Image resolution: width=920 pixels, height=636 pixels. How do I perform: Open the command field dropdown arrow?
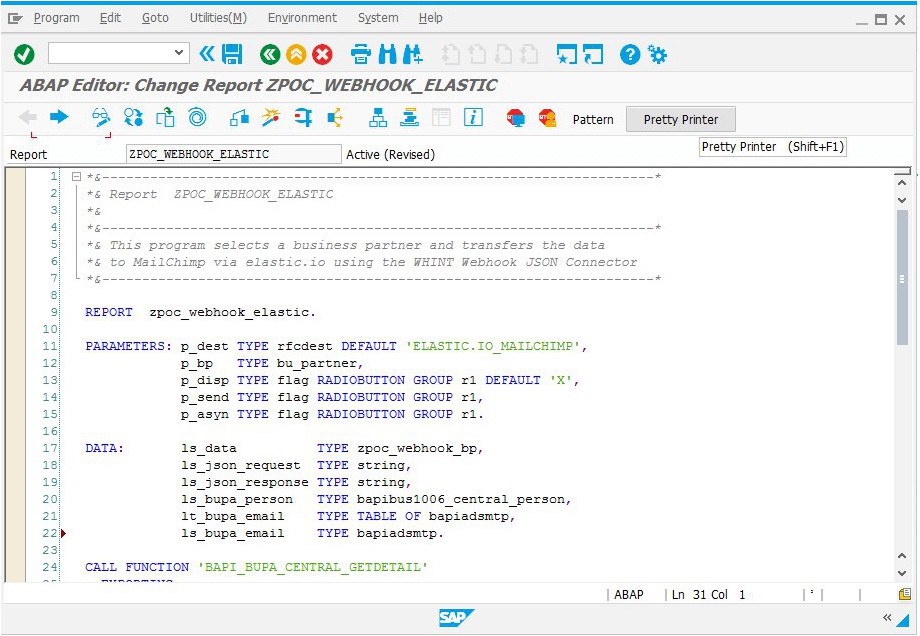pos(179,53)
